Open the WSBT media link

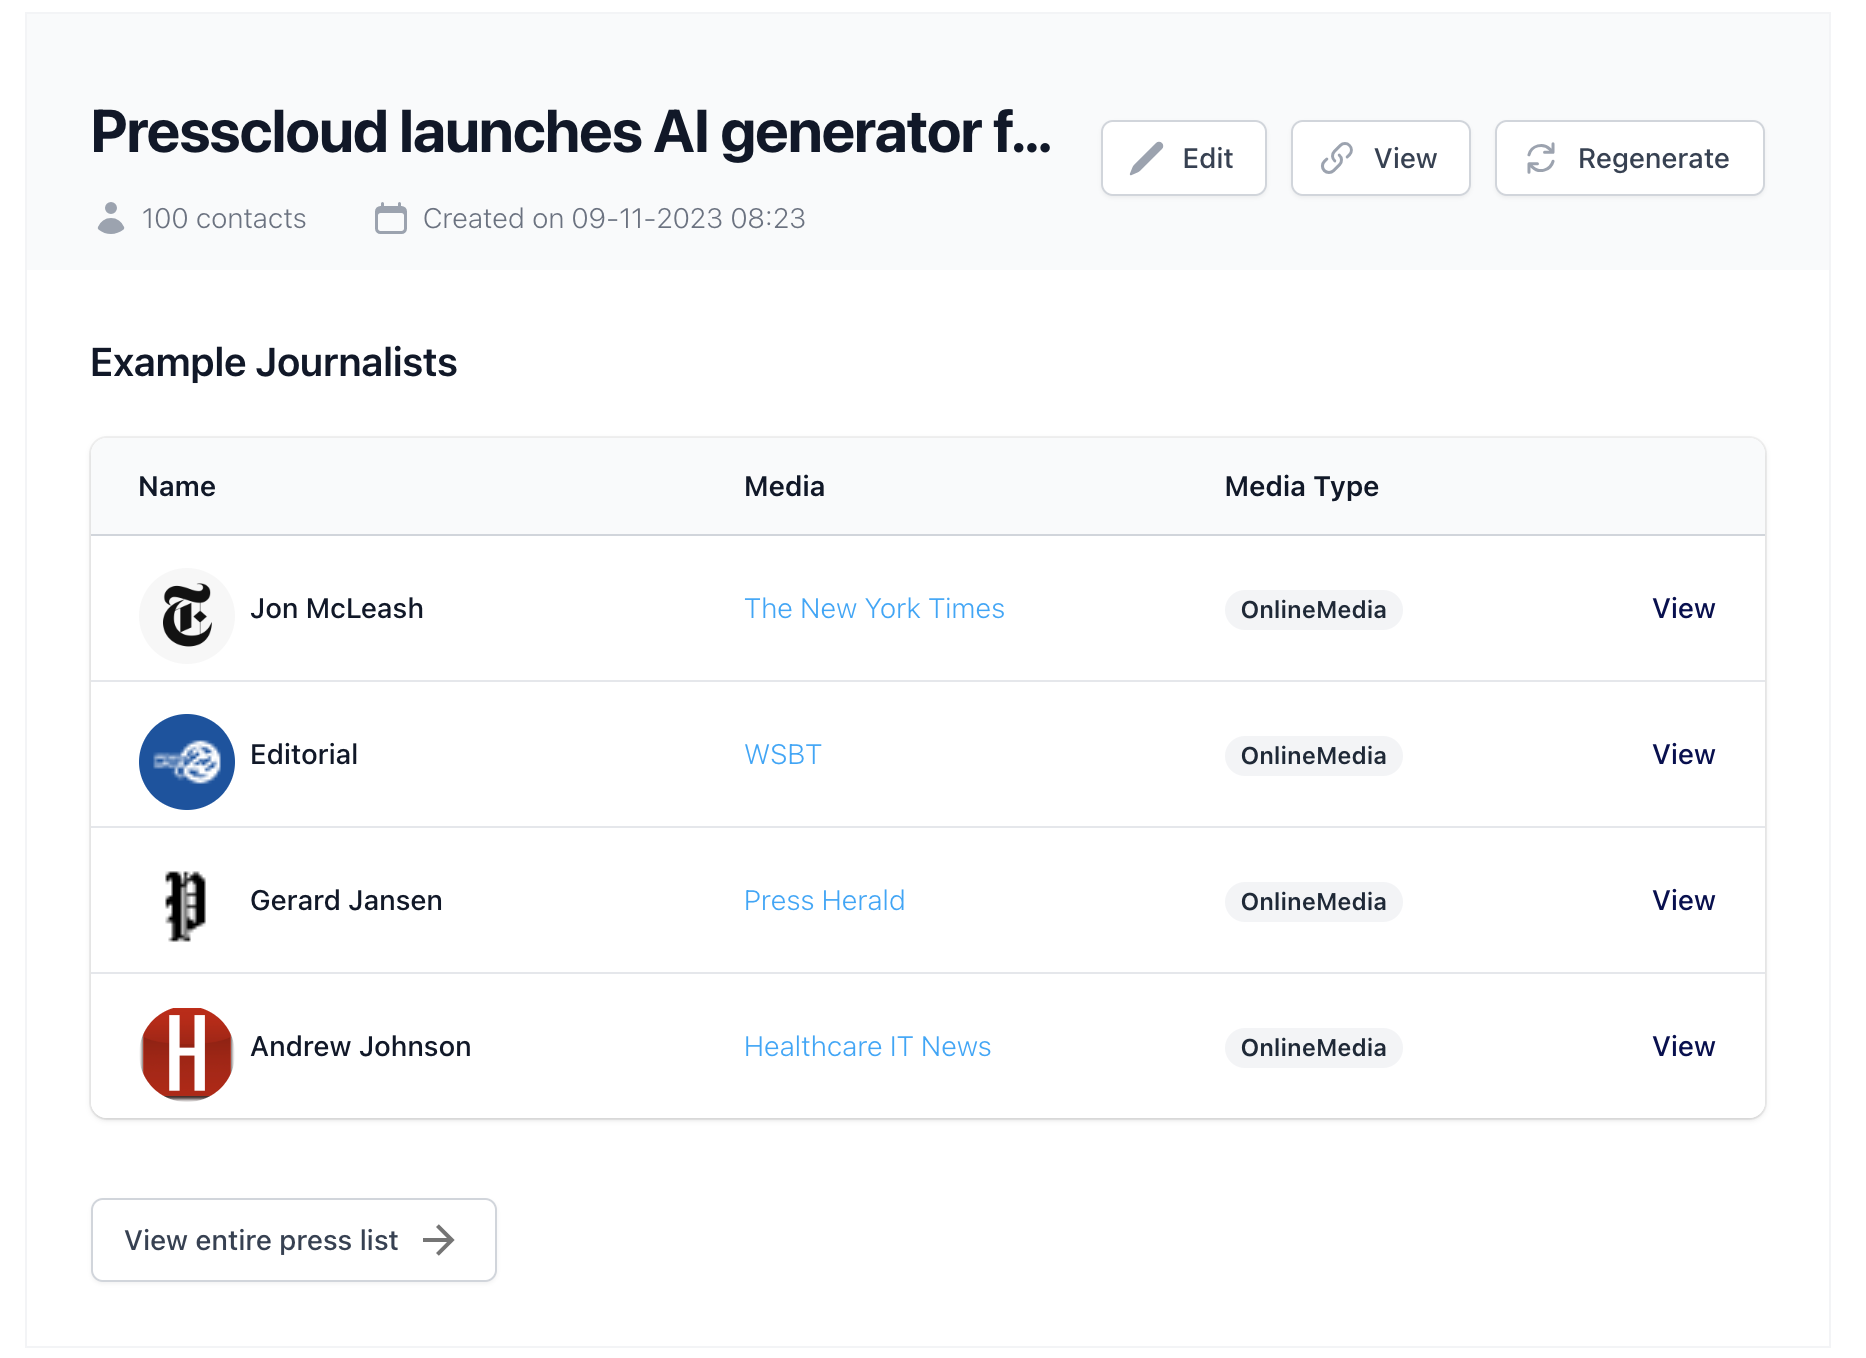(x=782, y=754)
